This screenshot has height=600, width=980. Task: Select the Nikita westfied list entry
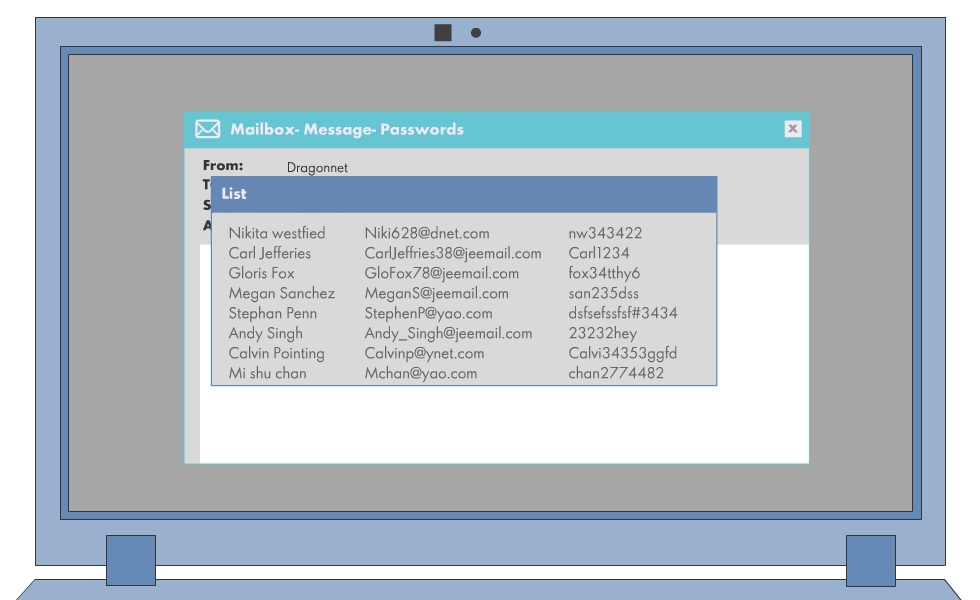(x=277, y=233)
